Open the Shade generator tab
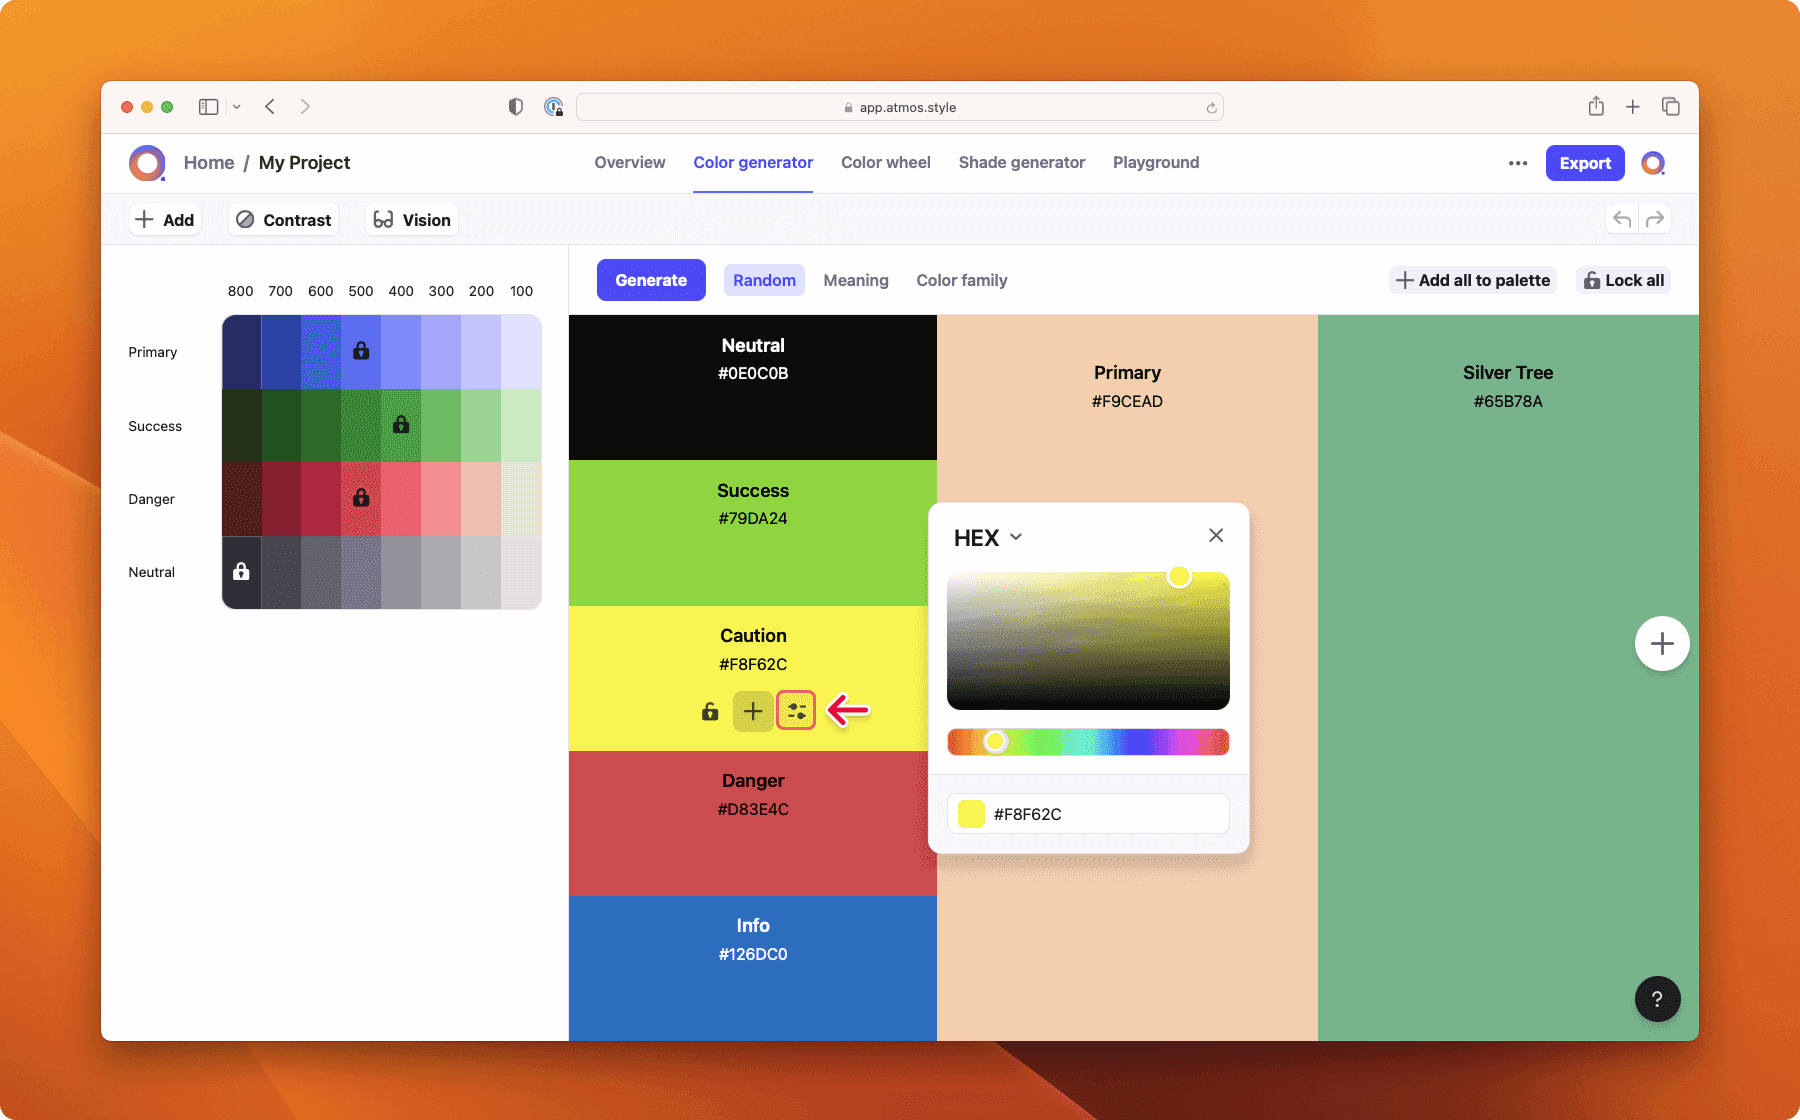Viewport: 1800px width, 1120px height. [1021, 162]
